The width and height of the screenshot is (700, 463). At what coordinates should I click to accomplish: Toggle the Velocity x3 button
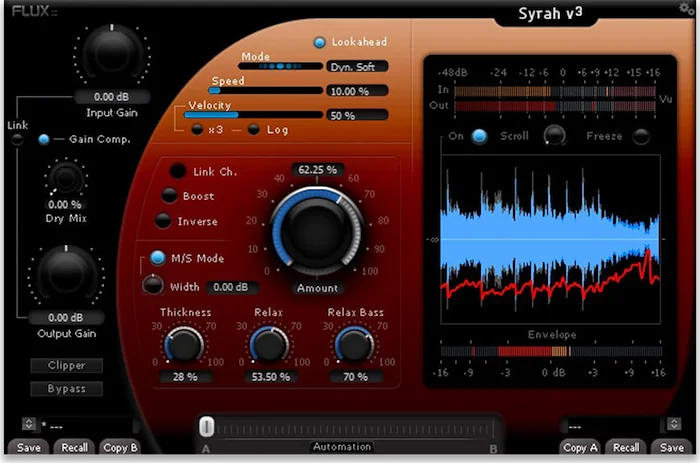click(x=197, y=129)
